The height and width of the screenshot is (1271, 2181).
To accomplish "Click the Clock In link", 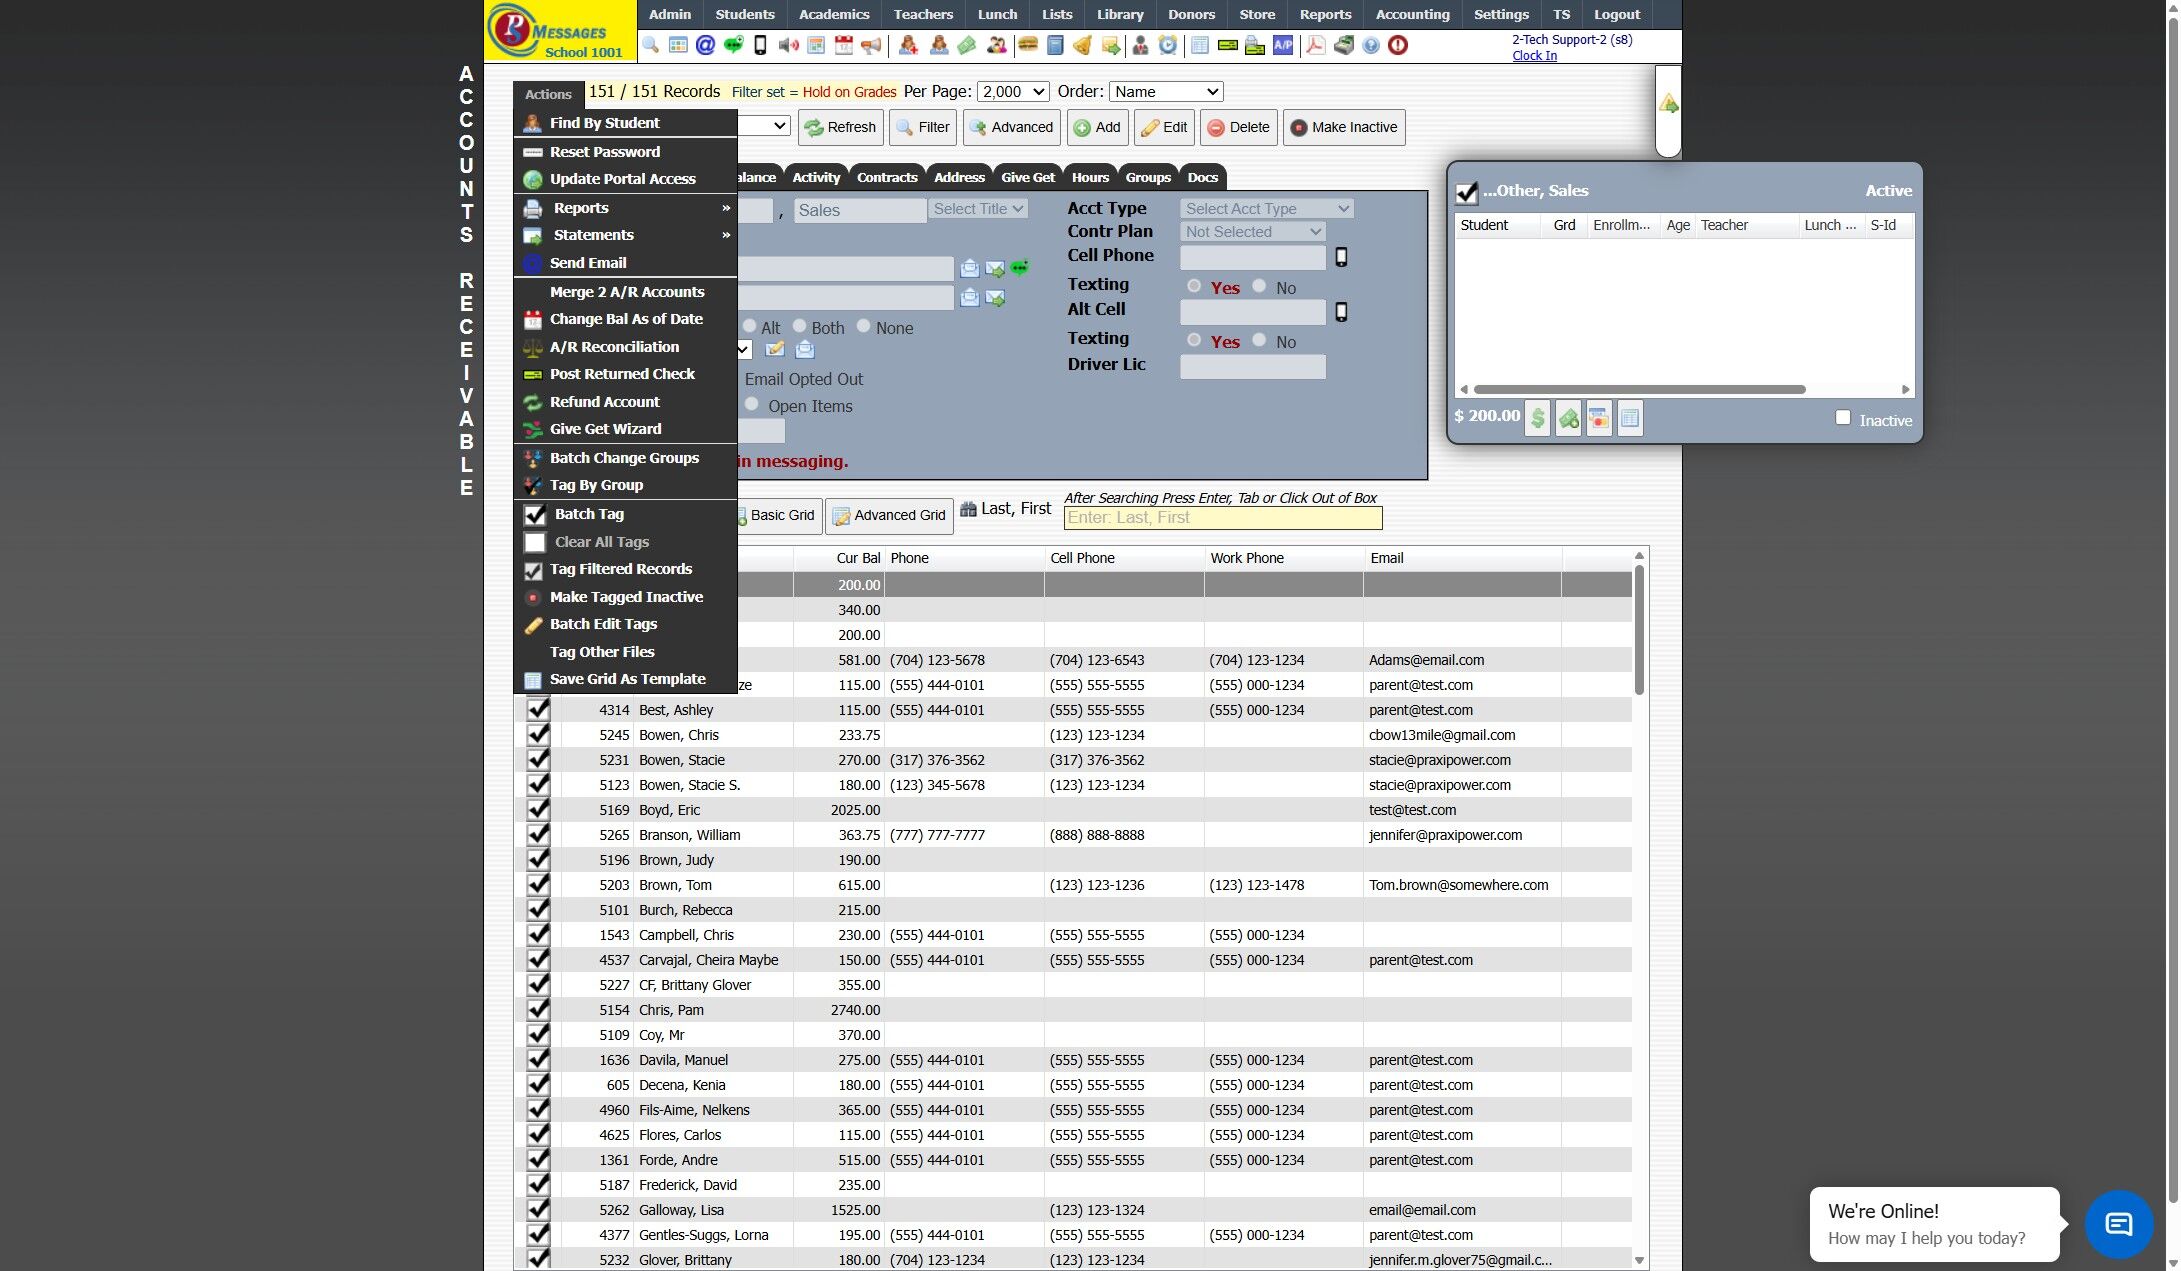I will point(1534,56).
